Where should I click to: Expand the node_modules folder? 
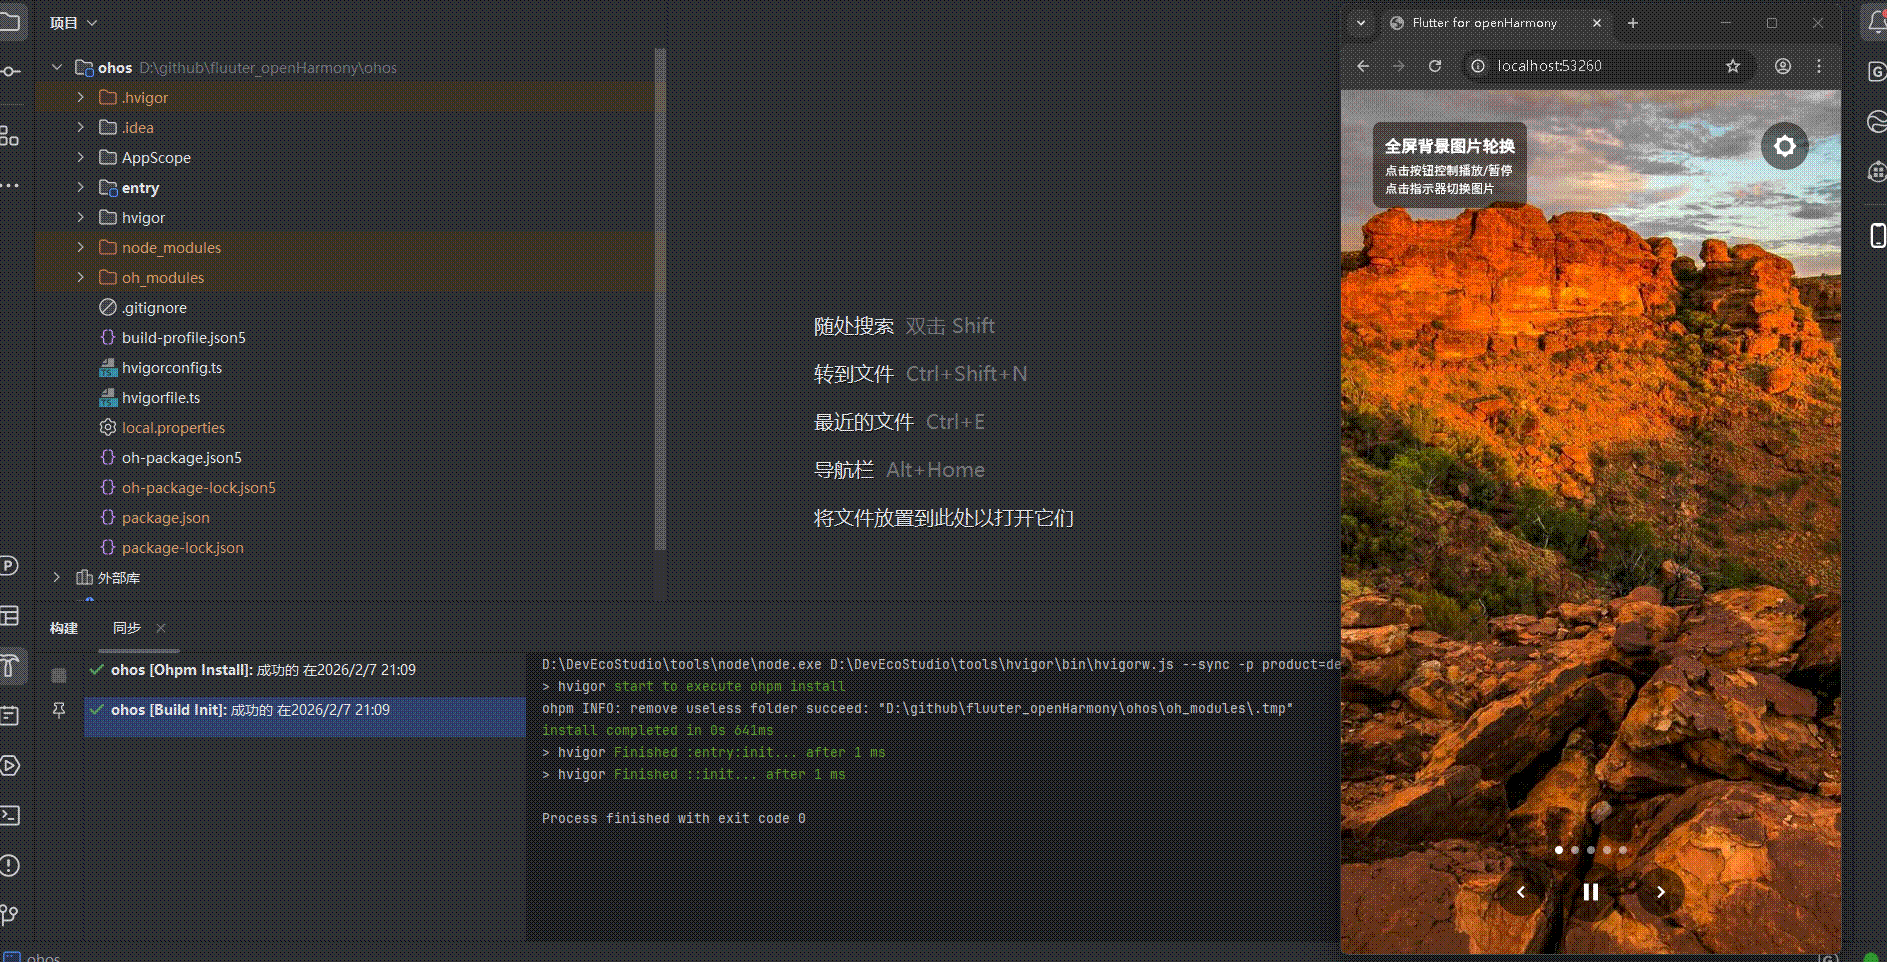click(x=81, y=248)
